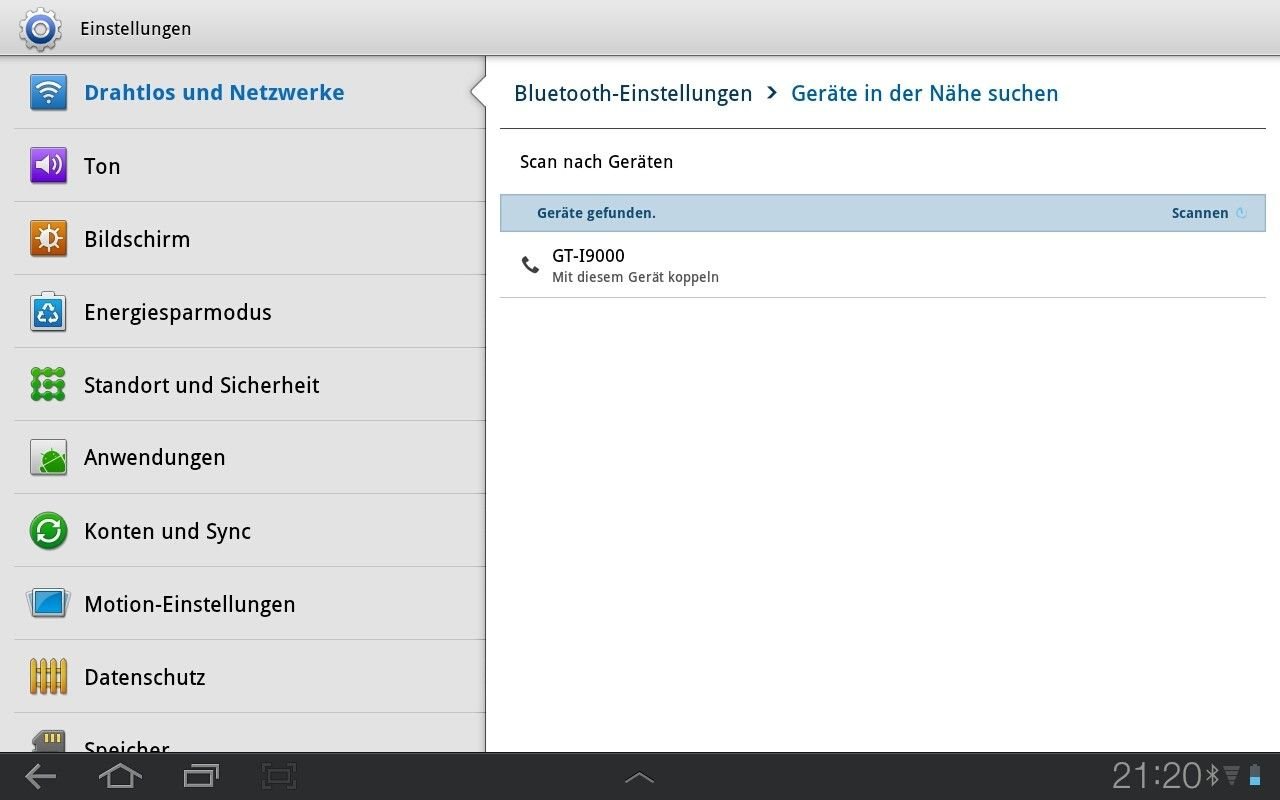Tap the green dots icon for Standort
This screenshot has height=800, width=1280.
(x=48, y=384)
